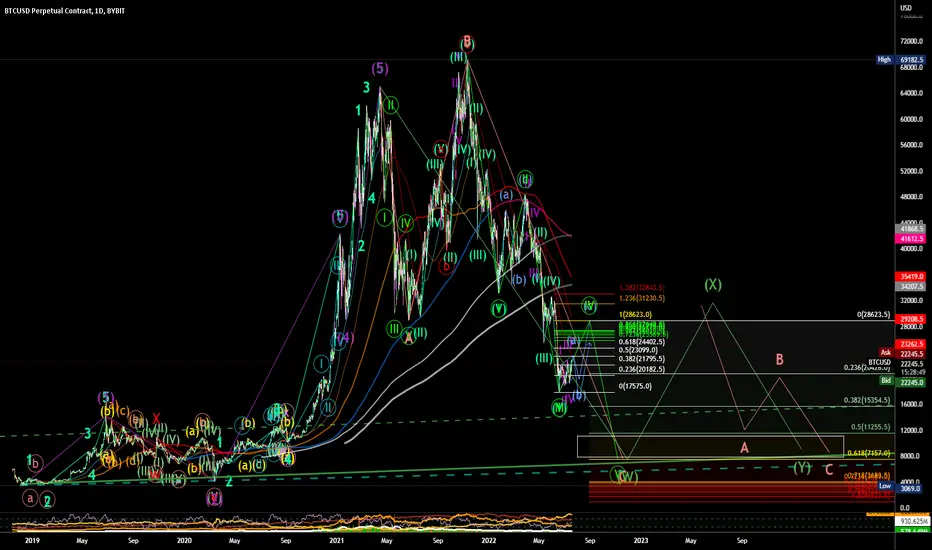
Task: Click 12000.0 on the price axis
Action: tap(912, 430)
